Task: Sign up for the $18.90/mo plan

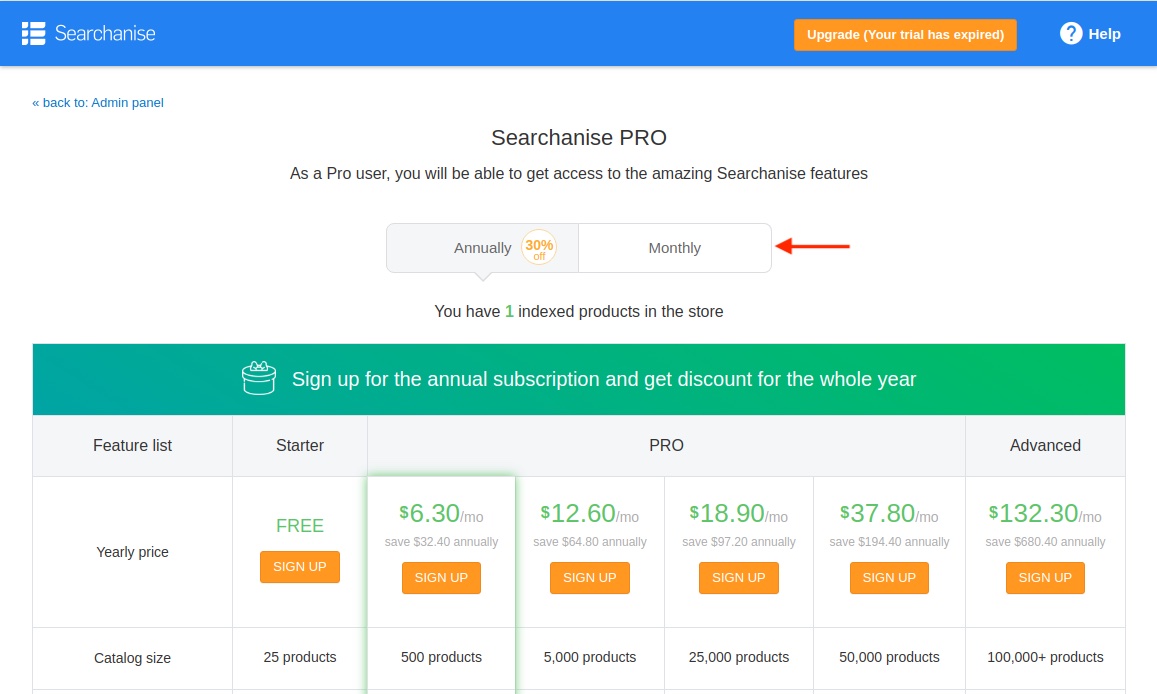Action: (739, 577)
